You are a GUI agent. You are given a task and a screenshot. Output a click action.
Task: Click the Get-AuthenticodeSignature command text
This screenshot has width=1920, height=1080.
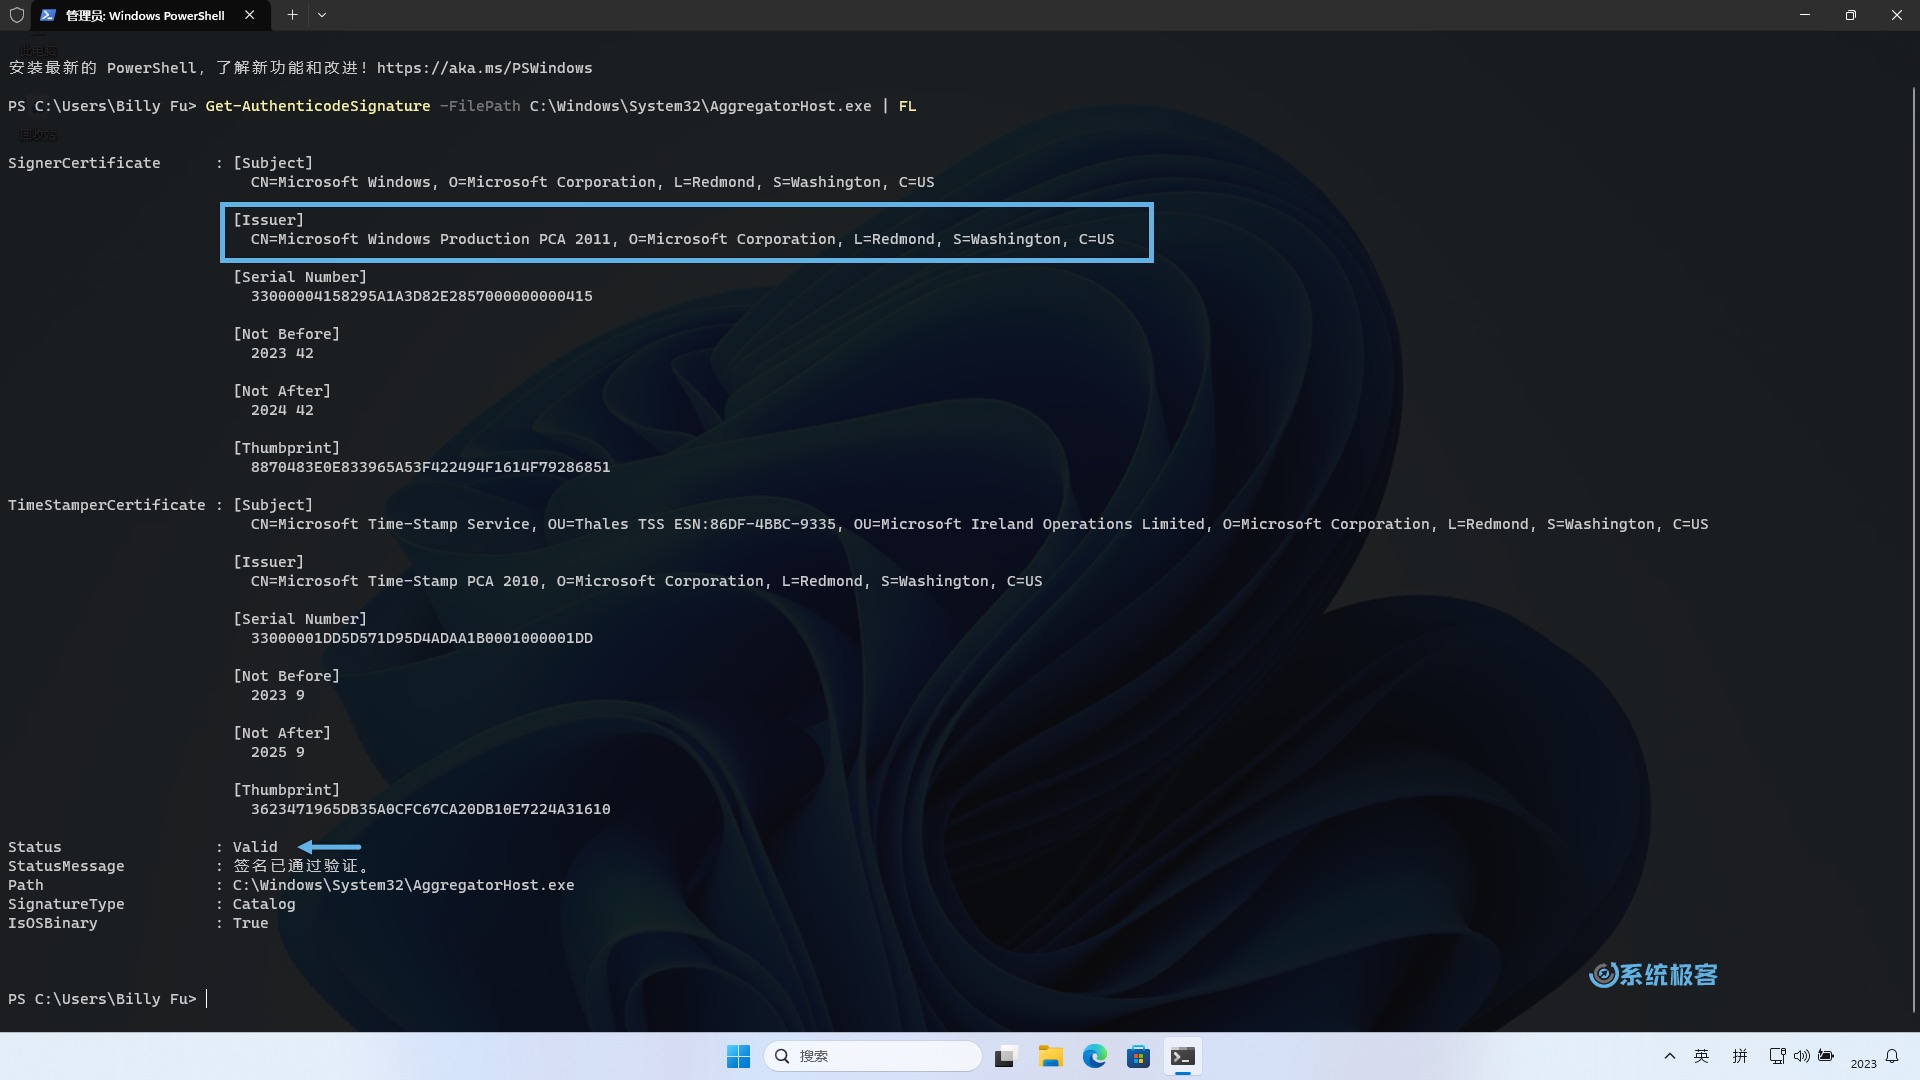tap(318, 106)
